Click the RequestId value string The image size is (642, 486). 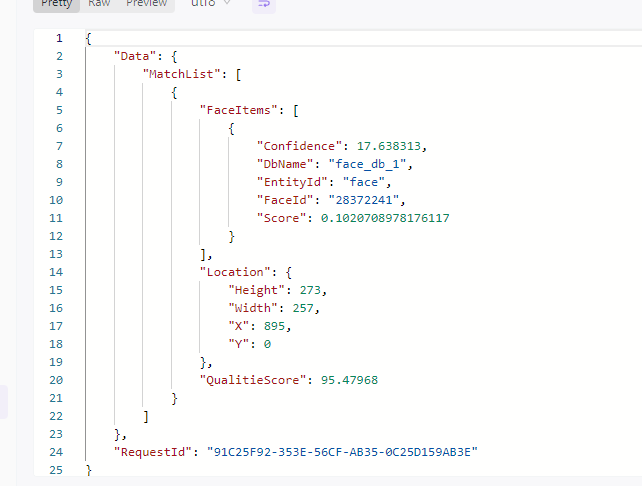point(342,452)
